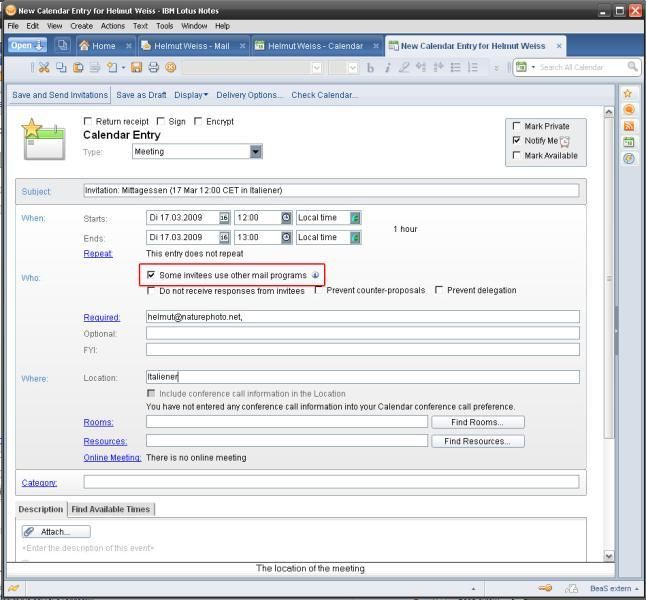Open the new item toolbar dropdown arrow
Image resolution: width=646 pixels, height=600 pixels.
coord(123,68)
